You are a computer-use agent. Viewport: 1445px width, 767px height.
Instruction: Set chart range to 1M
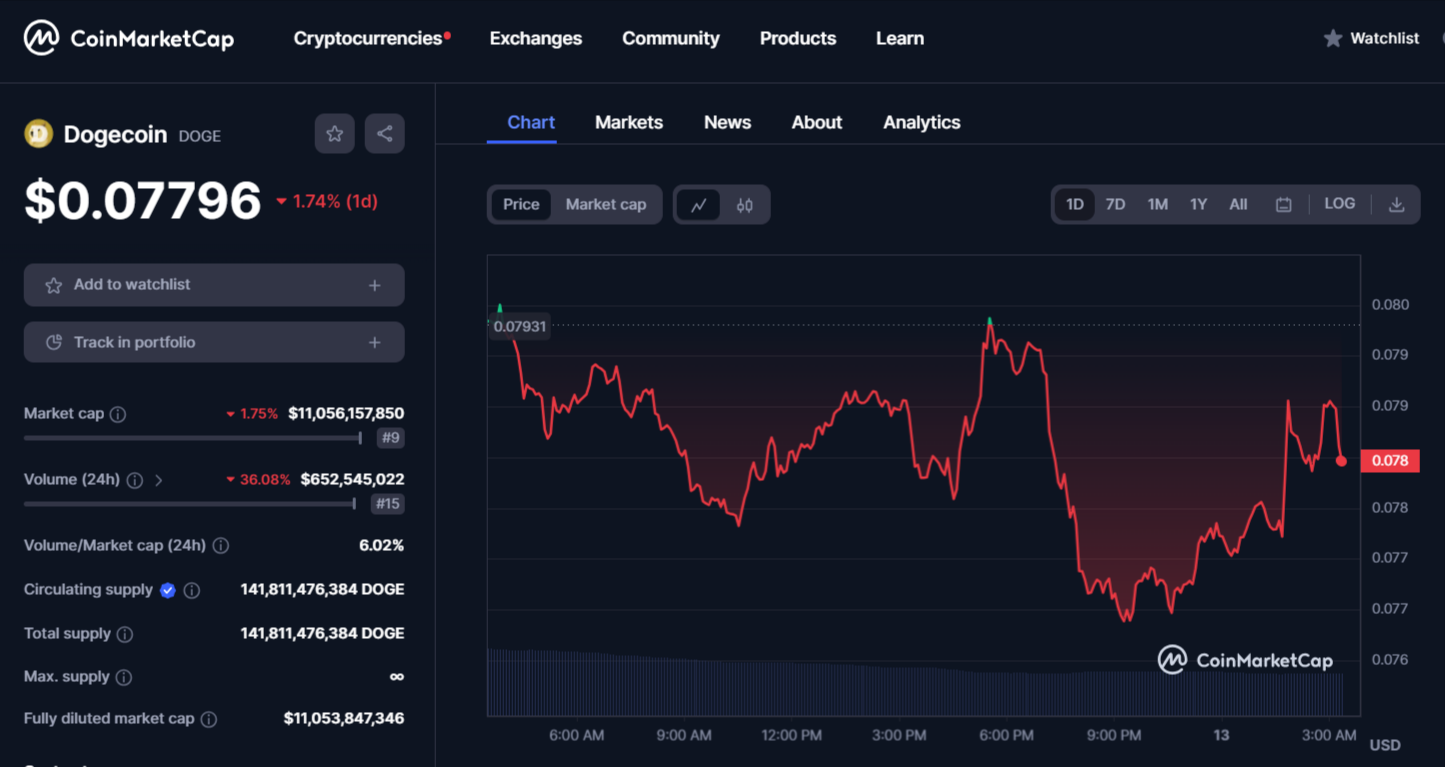click(1158, 204)
